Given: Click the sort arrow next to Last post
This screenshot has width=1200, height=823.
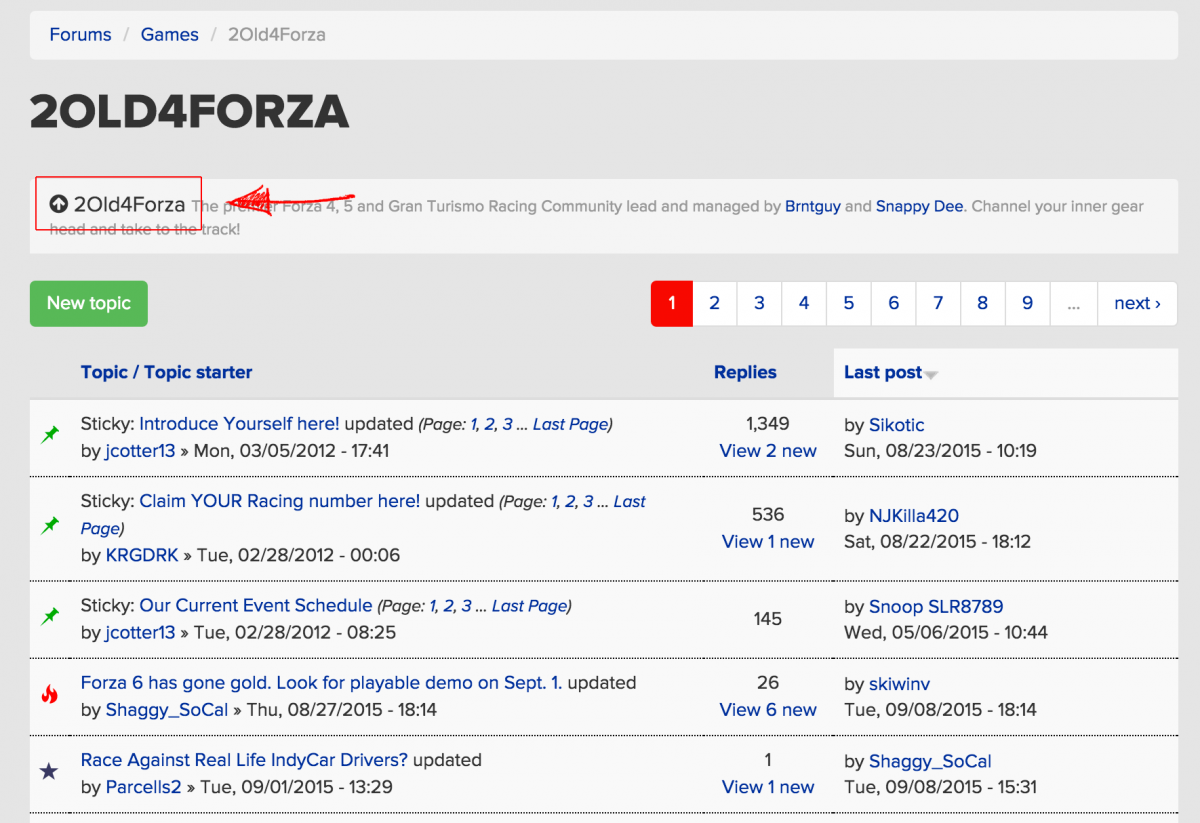Looking at the screenshot, I should [x=931, y=375].
